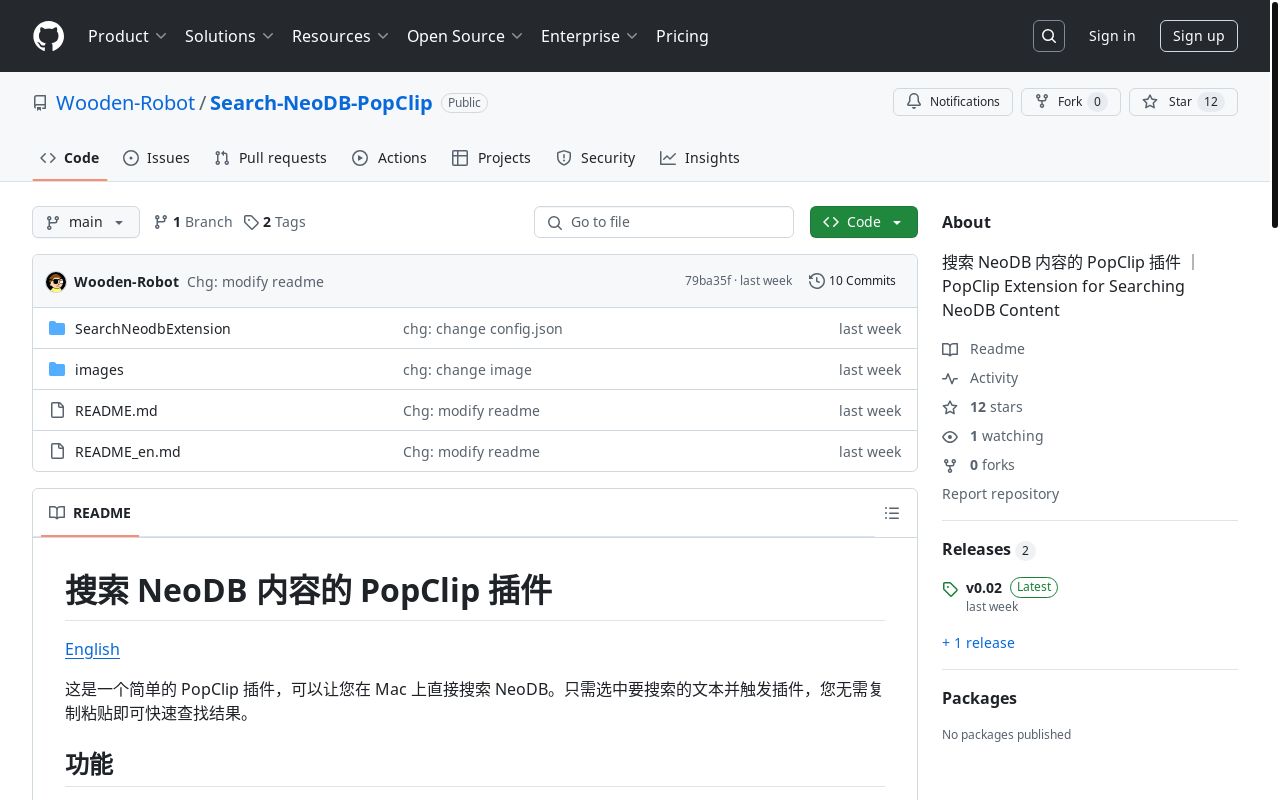Open the English link in README

pos(92,649)
